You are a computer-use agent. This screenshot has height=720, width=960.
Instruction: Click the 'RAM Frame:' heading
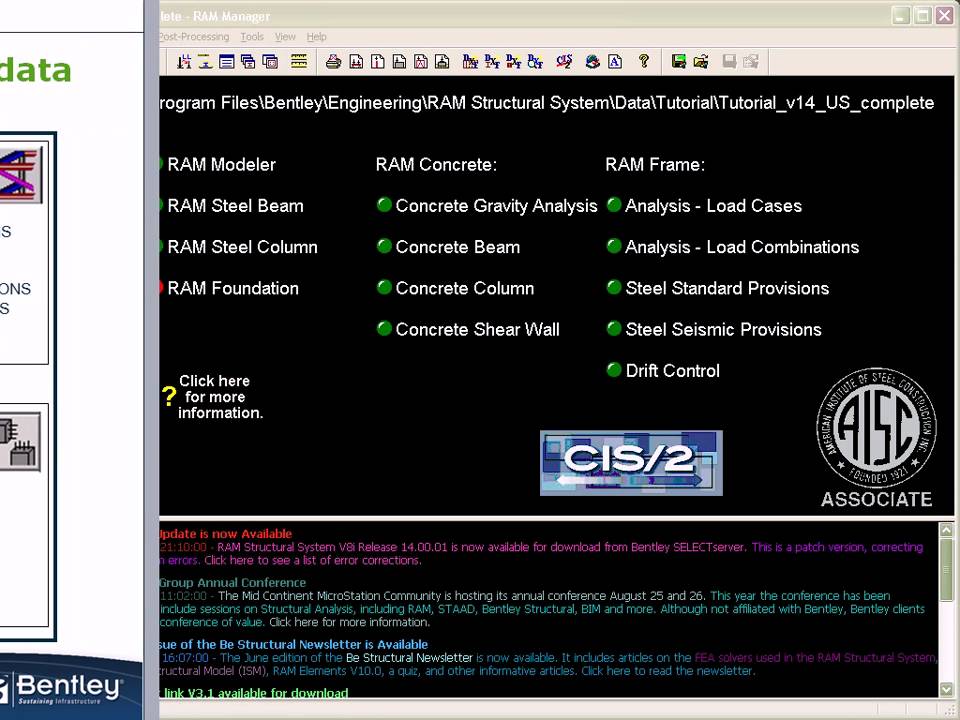[x=655, y=165]
